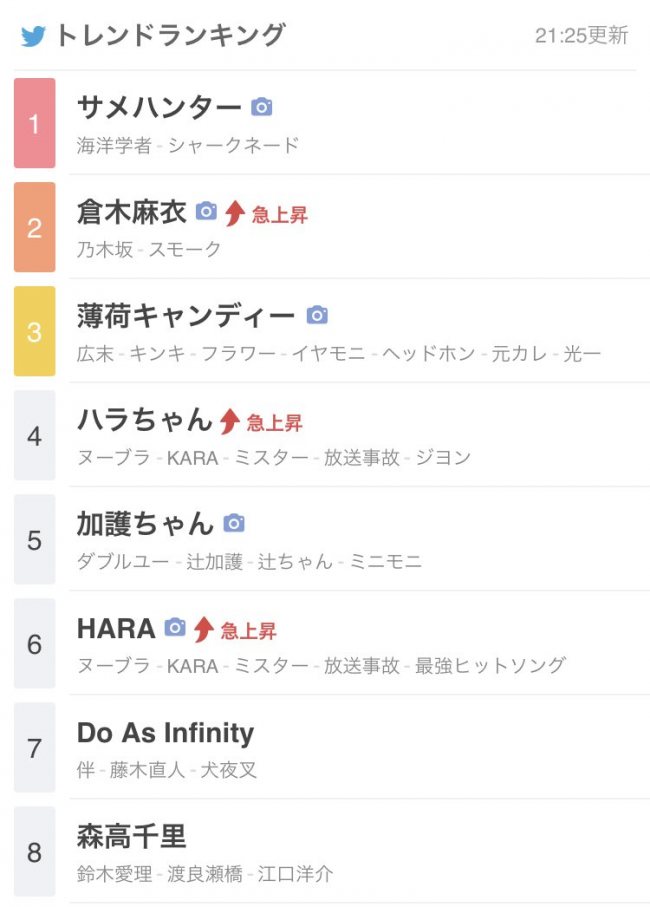Open camera icon next to 加護ちゃん
The width and height of the screenshot is (650, 907).
pos(234,523)
